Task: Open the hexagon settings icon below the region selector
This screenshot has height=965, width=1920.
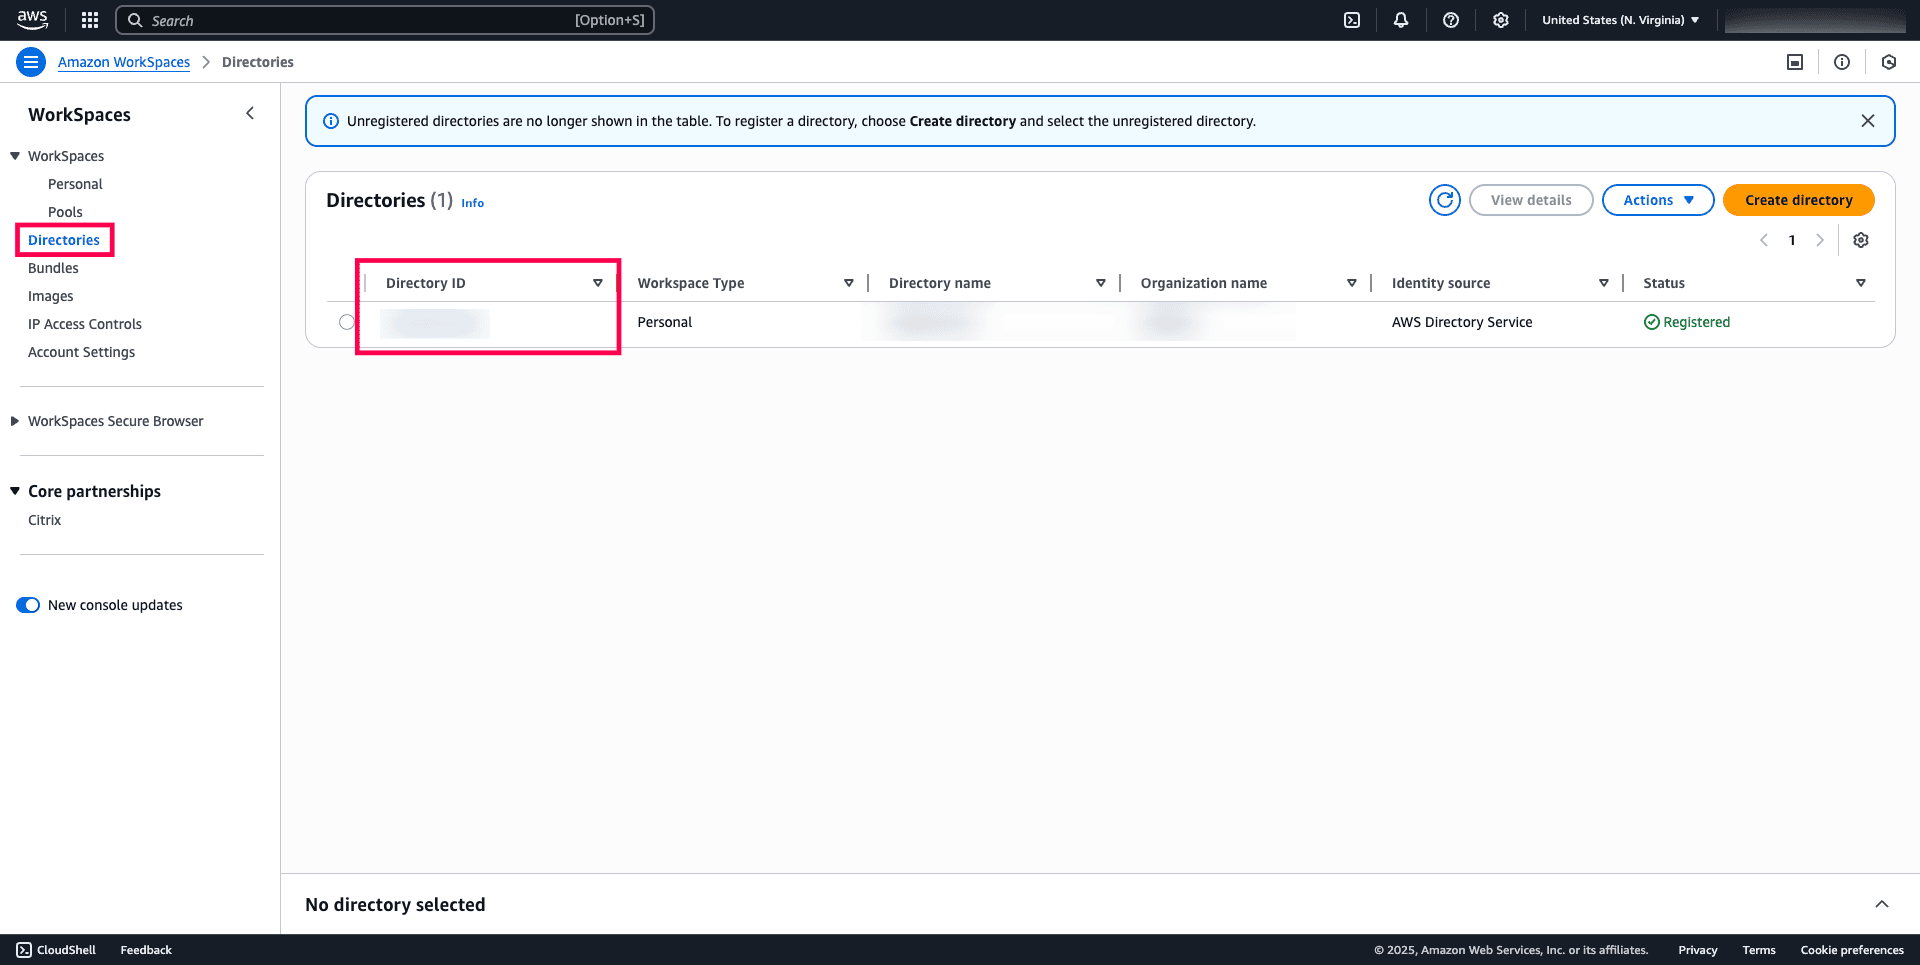Action: 1889,62
